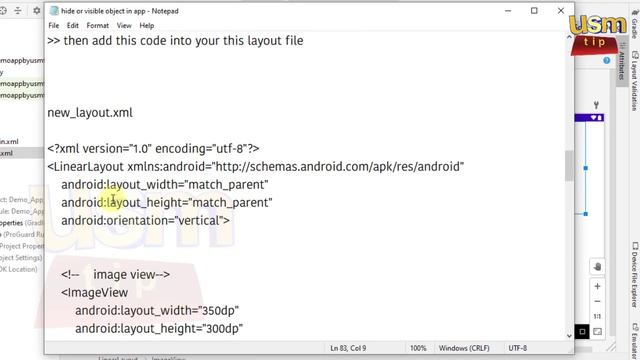
Task: Open the Emulator side tab
Action: 635,341
